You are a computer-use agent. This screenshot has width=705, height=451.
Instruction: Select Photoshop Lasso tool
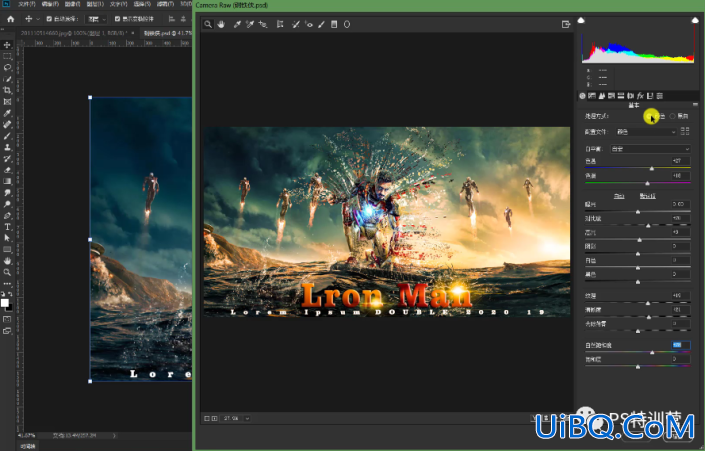click(x=7, y=67)
